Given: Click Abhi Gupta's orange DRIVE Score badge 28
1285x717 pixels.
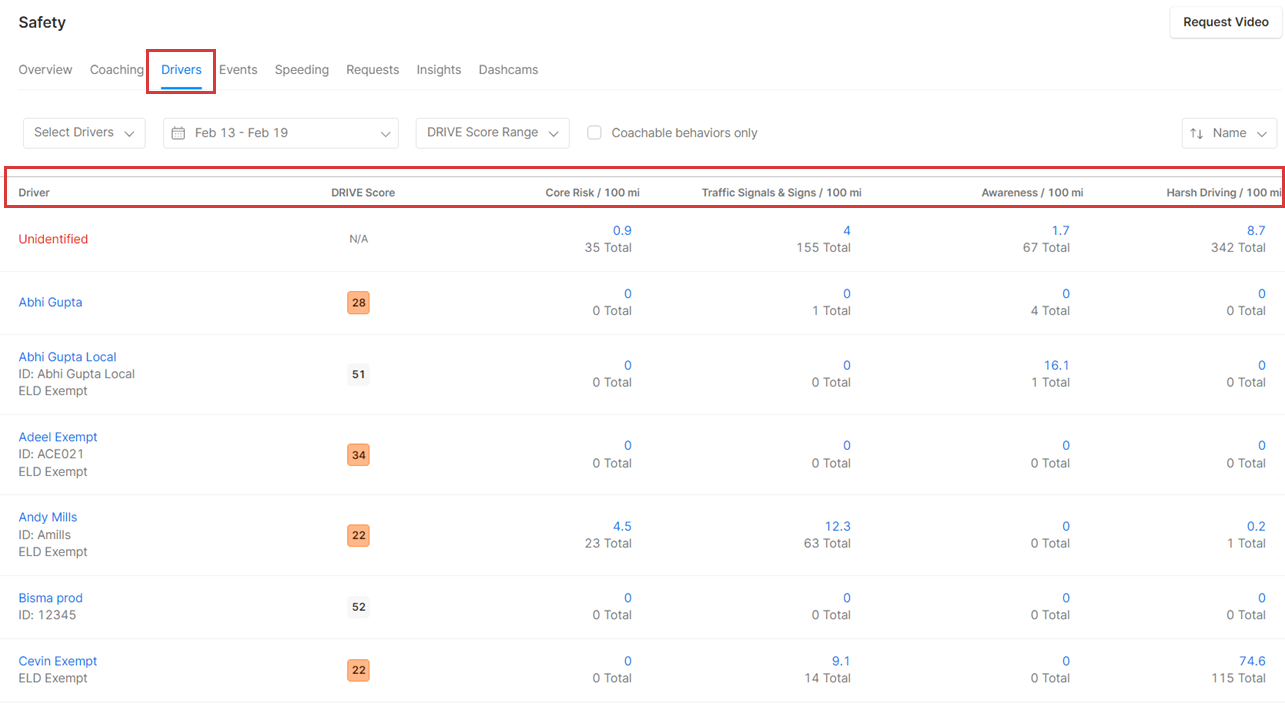Looking at the screenshot, I should [358, 301].
